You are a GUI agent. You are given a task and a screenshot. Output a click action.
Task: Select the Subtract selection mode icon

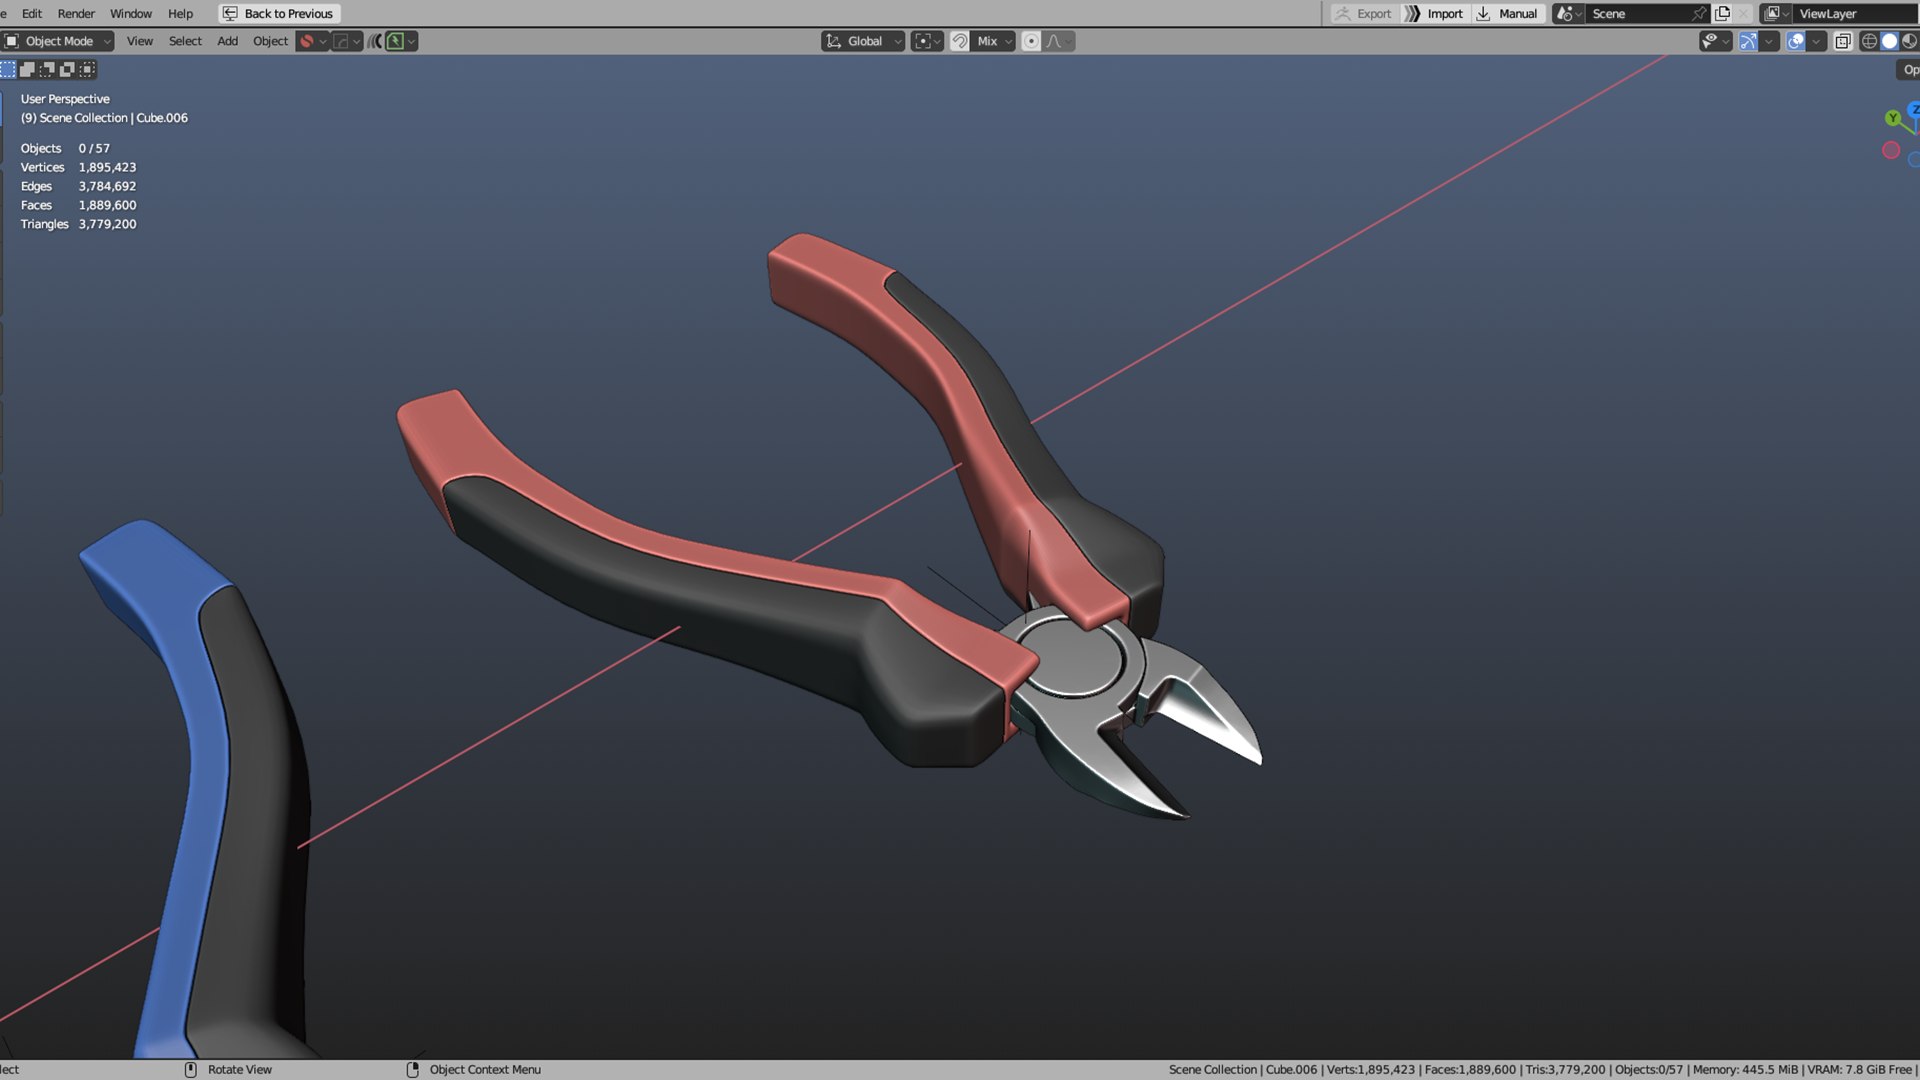(48, 69)
